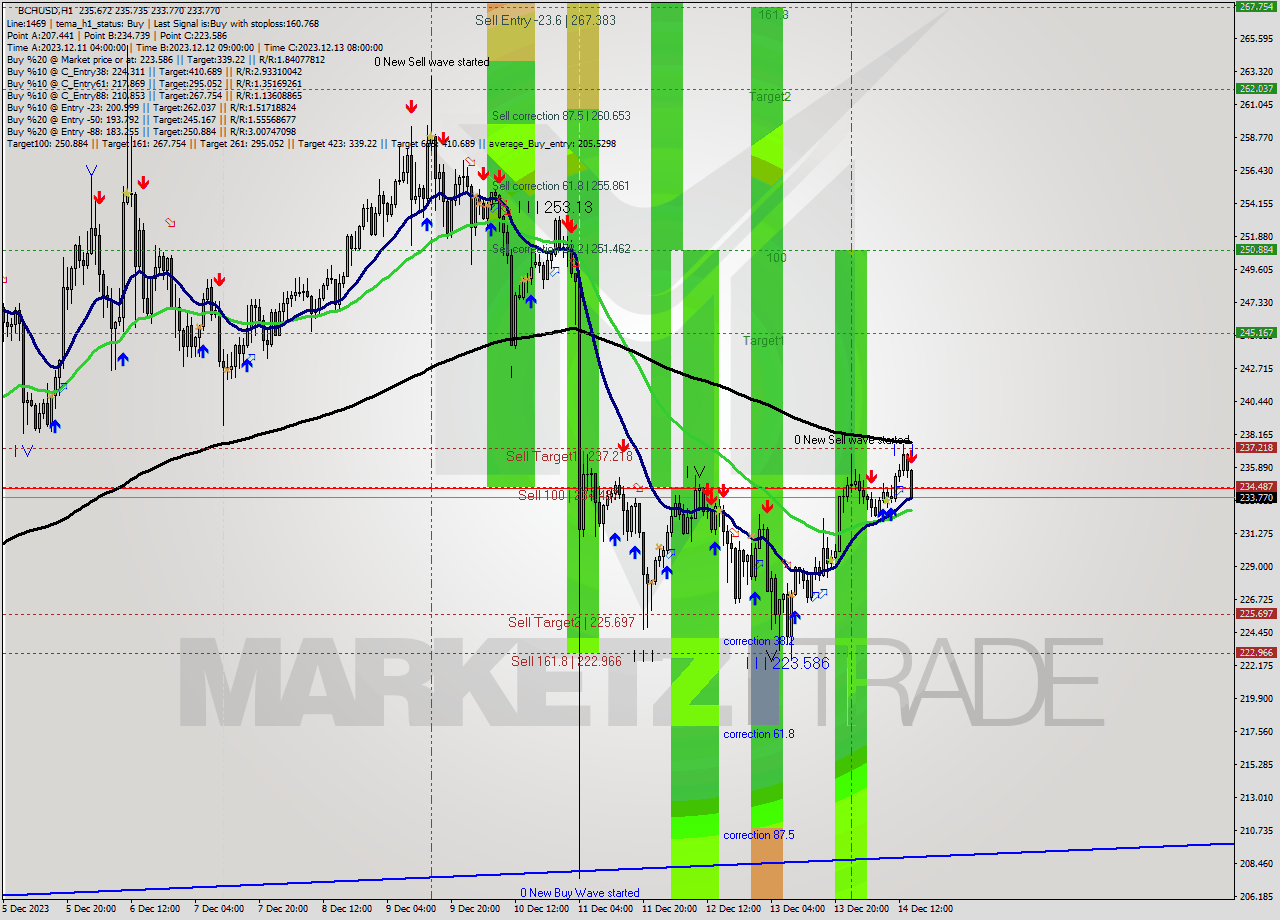Click the 'correction 87.5' blue label
This screenshot has height=920, width=1280.
click(x=759, y=835)
